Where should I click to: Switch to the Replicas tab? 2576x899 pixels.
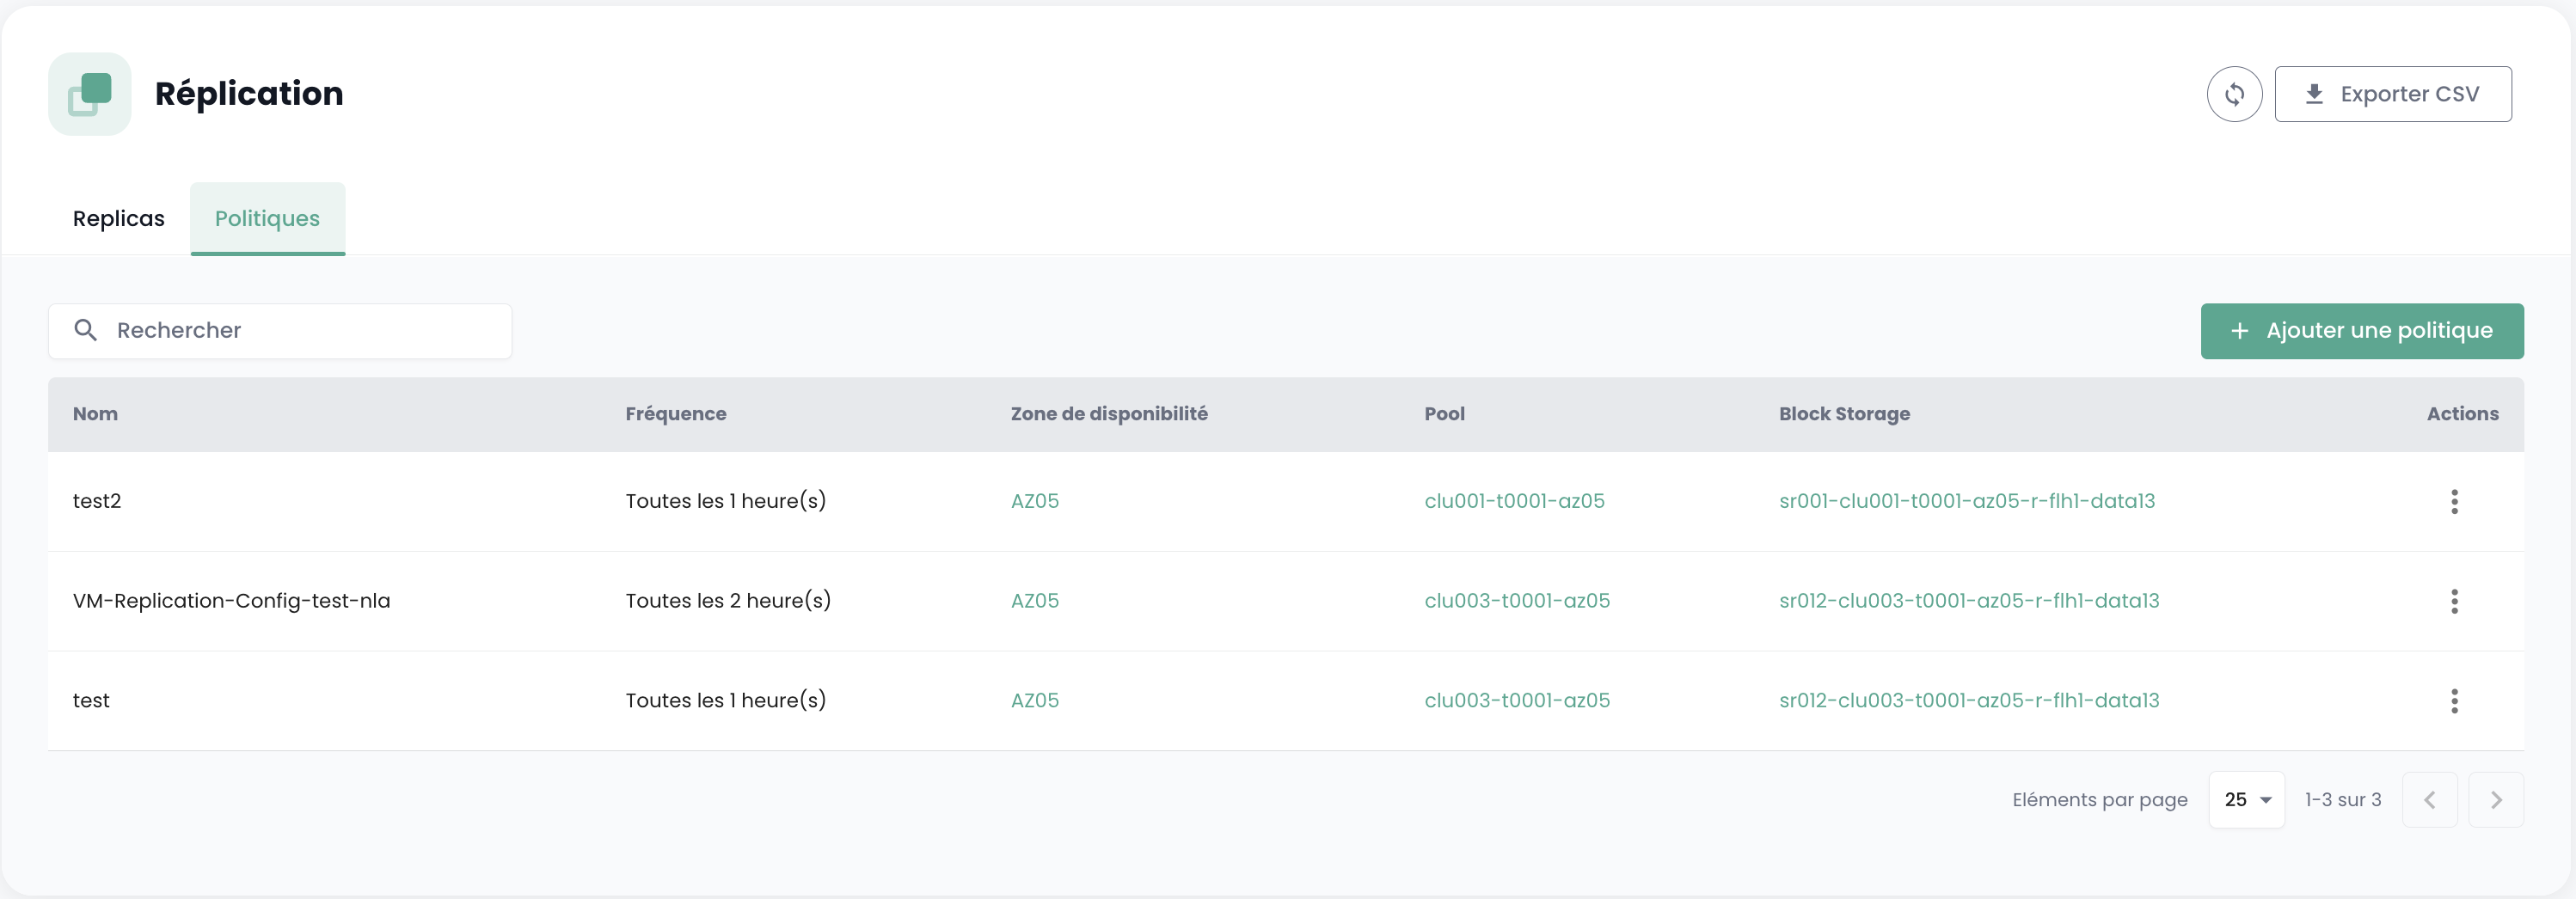[x=118, y=219]
